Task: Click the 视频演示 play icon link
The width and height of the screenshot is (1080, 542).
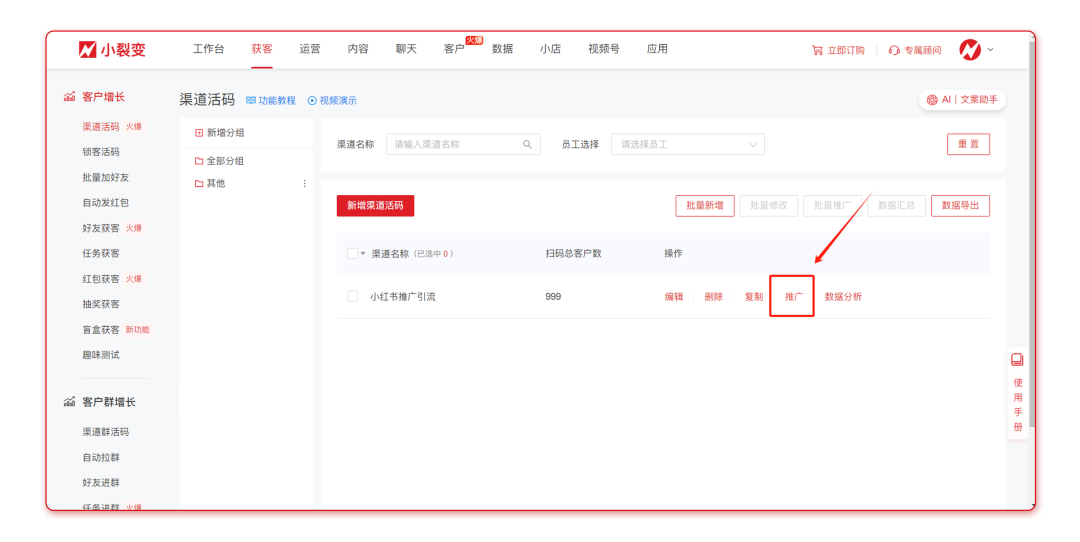Action: pyautogui.click(x=312, y=101)
